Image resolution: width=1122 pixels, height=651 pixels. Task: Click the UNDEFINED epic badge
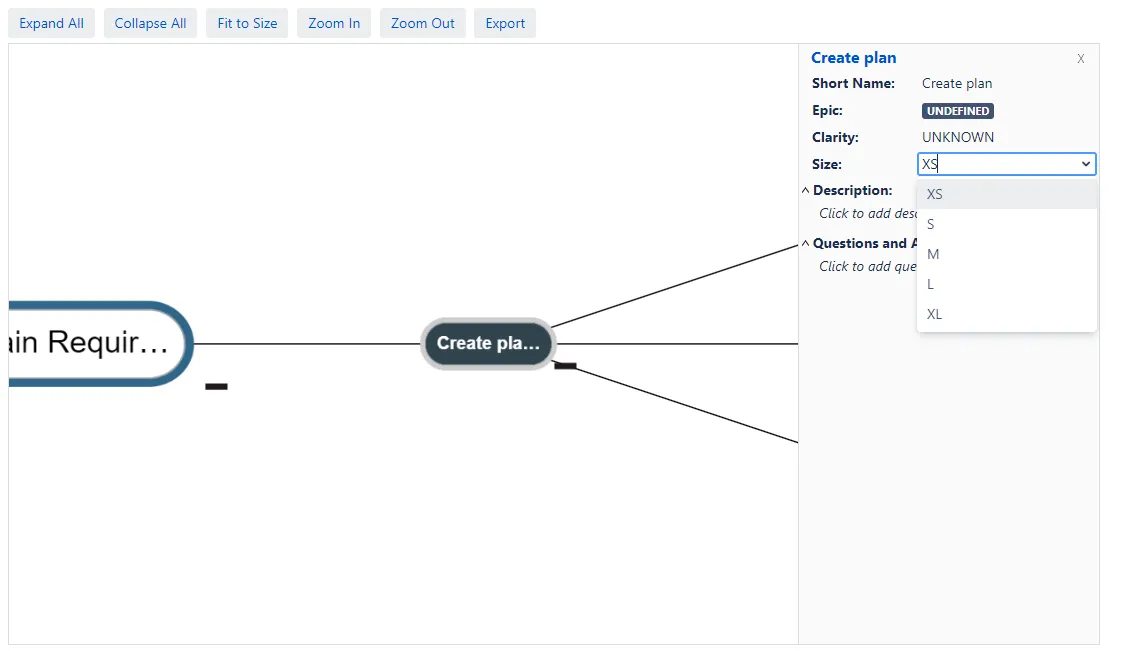click(x=957, y=111)
